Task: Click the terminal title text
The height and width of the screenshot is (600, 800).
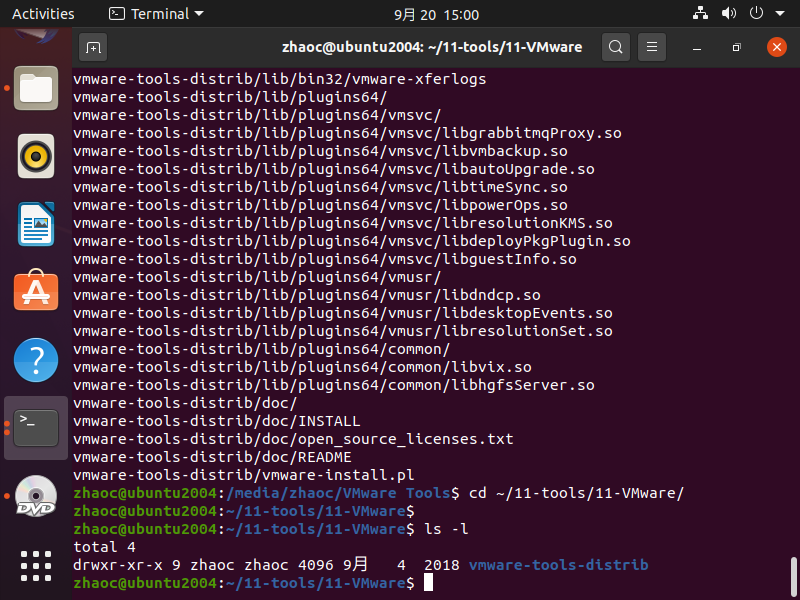Action: [432, 47]
